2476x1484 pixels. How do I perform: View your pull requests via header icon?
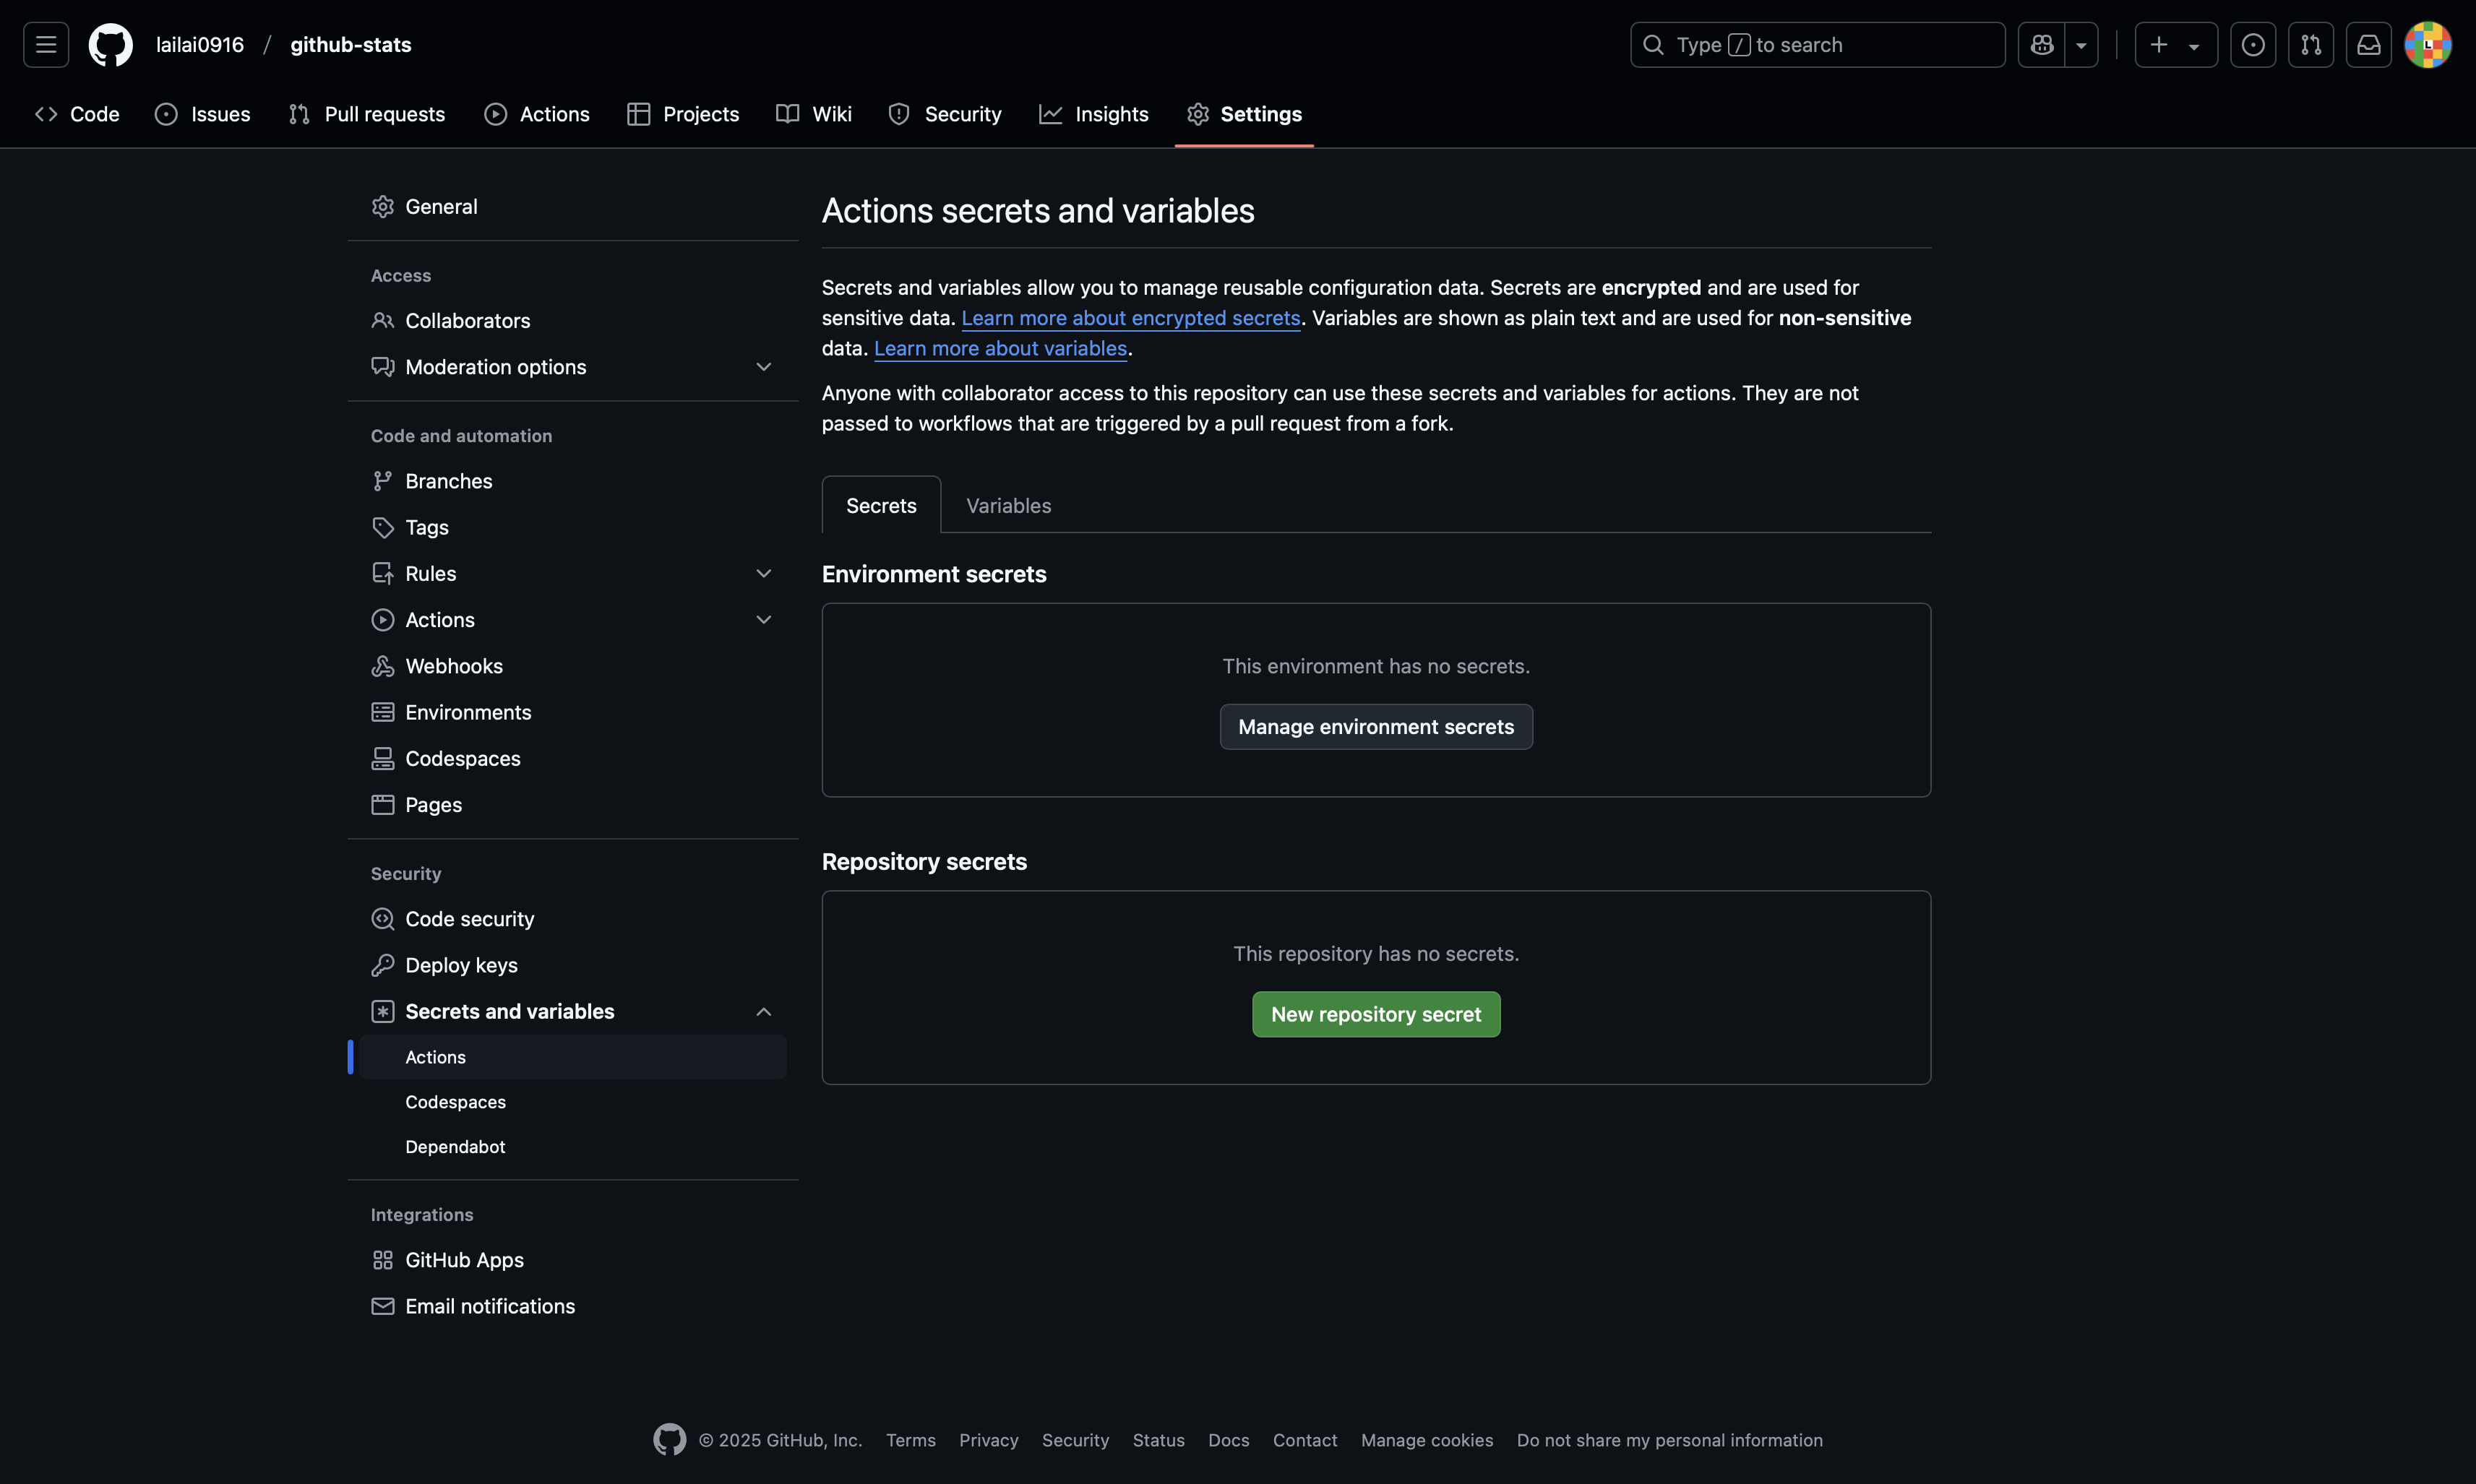tap(2311, 45)
